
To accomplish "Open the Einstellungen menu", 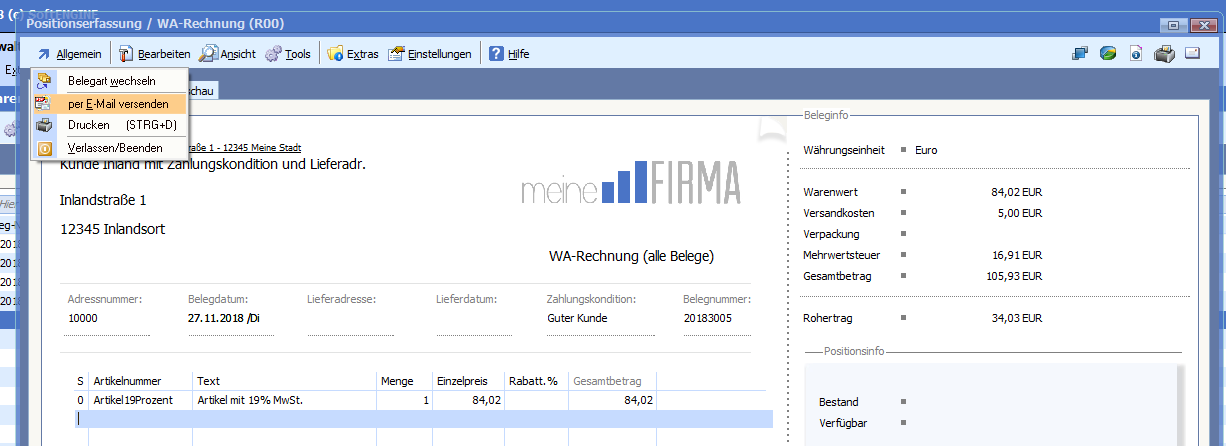I will coord(429,54).
